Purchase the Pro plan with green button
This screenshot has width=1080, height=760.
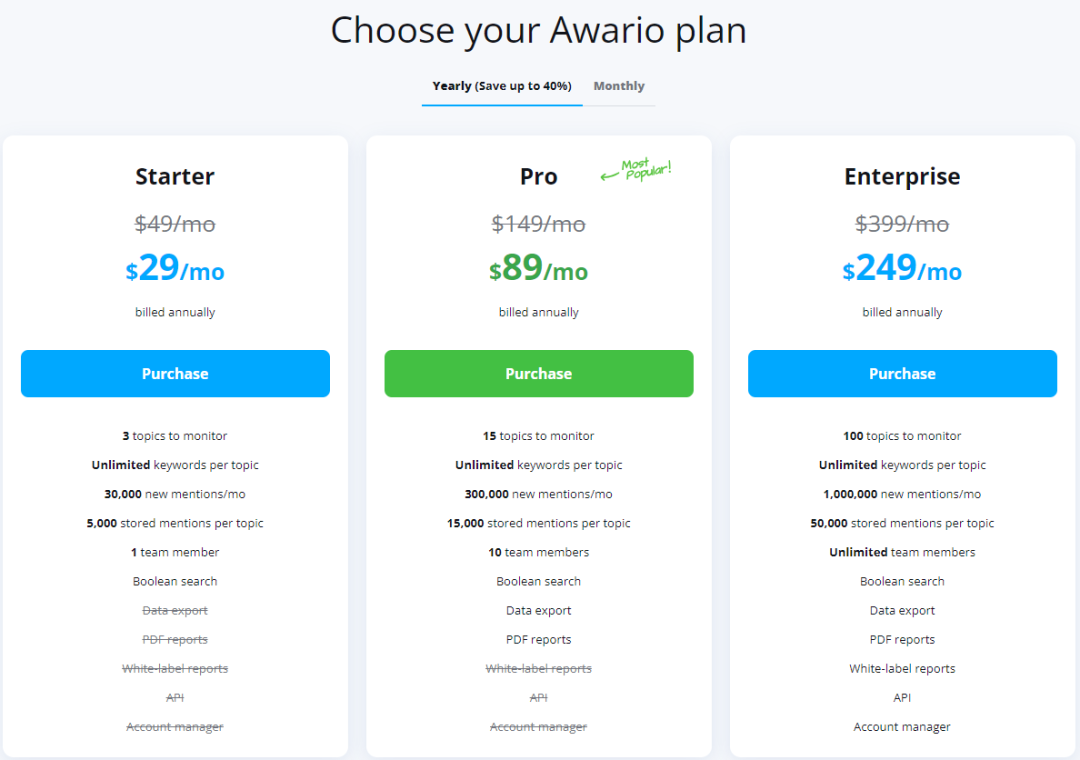tap(539, 373)
